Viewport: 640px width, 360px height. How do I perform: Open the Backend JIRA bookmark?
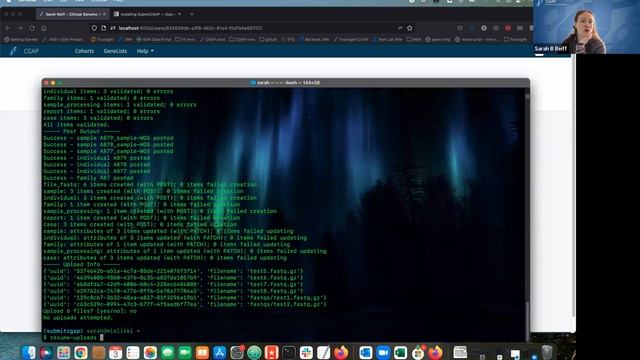(314, 40)
